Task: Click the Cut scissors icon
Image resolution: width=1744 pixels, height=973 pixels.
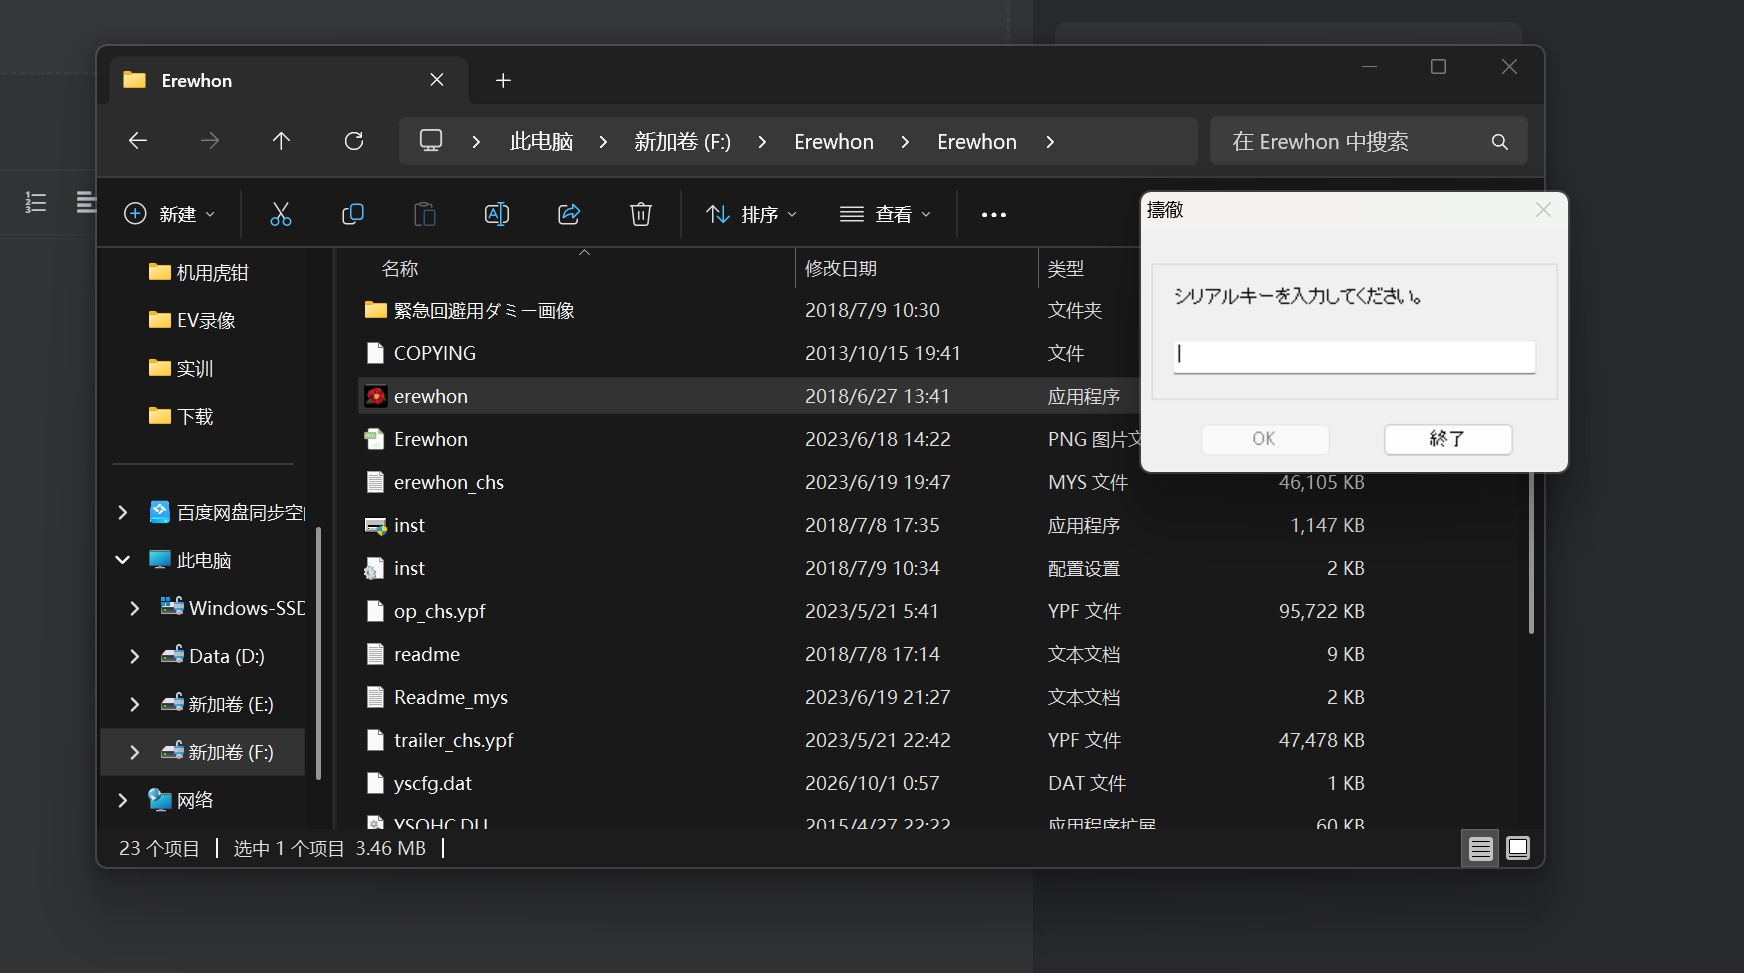Action: [281, 214]
